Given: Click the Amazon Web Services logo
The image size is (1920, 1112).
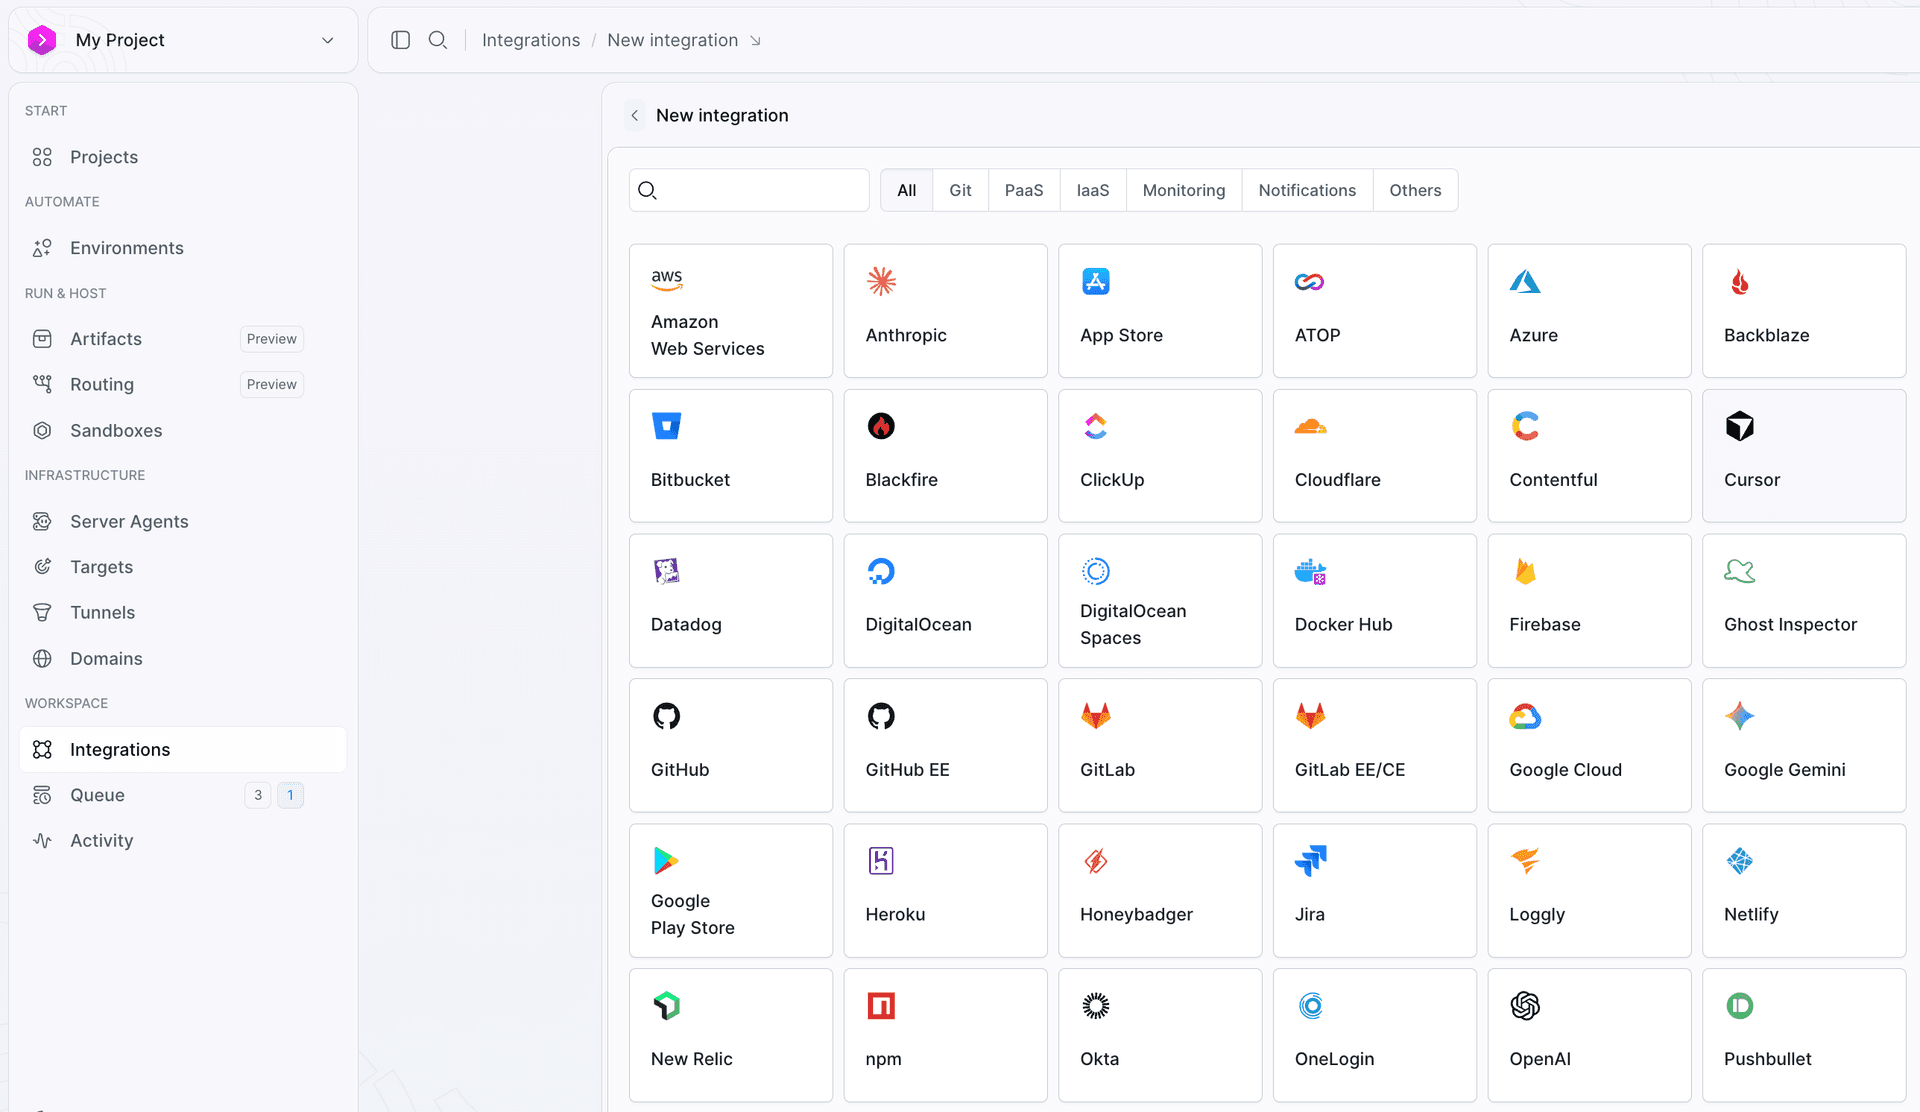Looking at the screenshot, I should tap(667, 280).
